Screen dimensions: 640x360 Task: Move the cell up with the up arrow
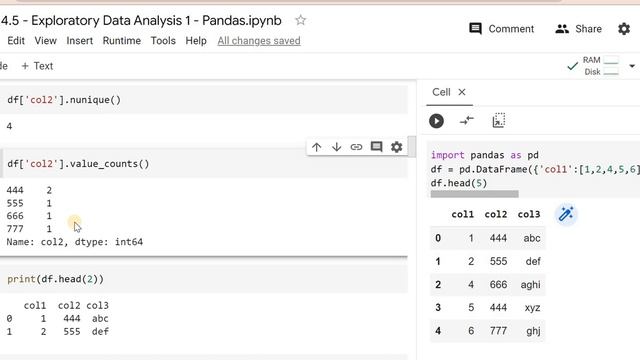[316, 147]
